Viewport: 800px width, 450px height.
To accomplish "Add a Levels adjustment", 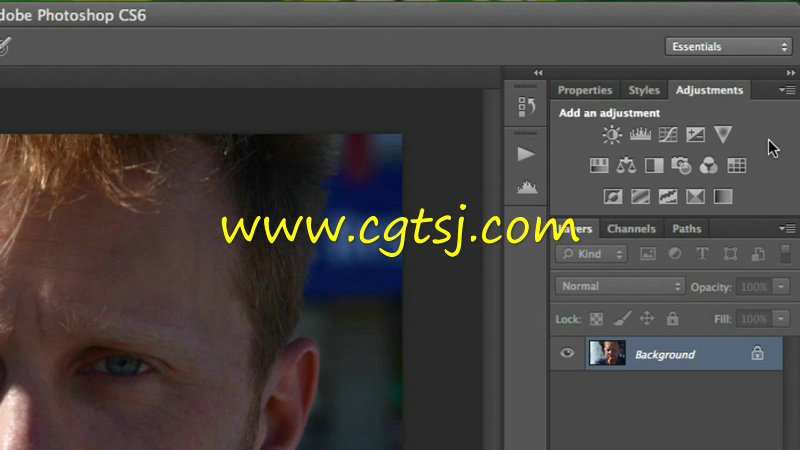I will click(640, 135).
